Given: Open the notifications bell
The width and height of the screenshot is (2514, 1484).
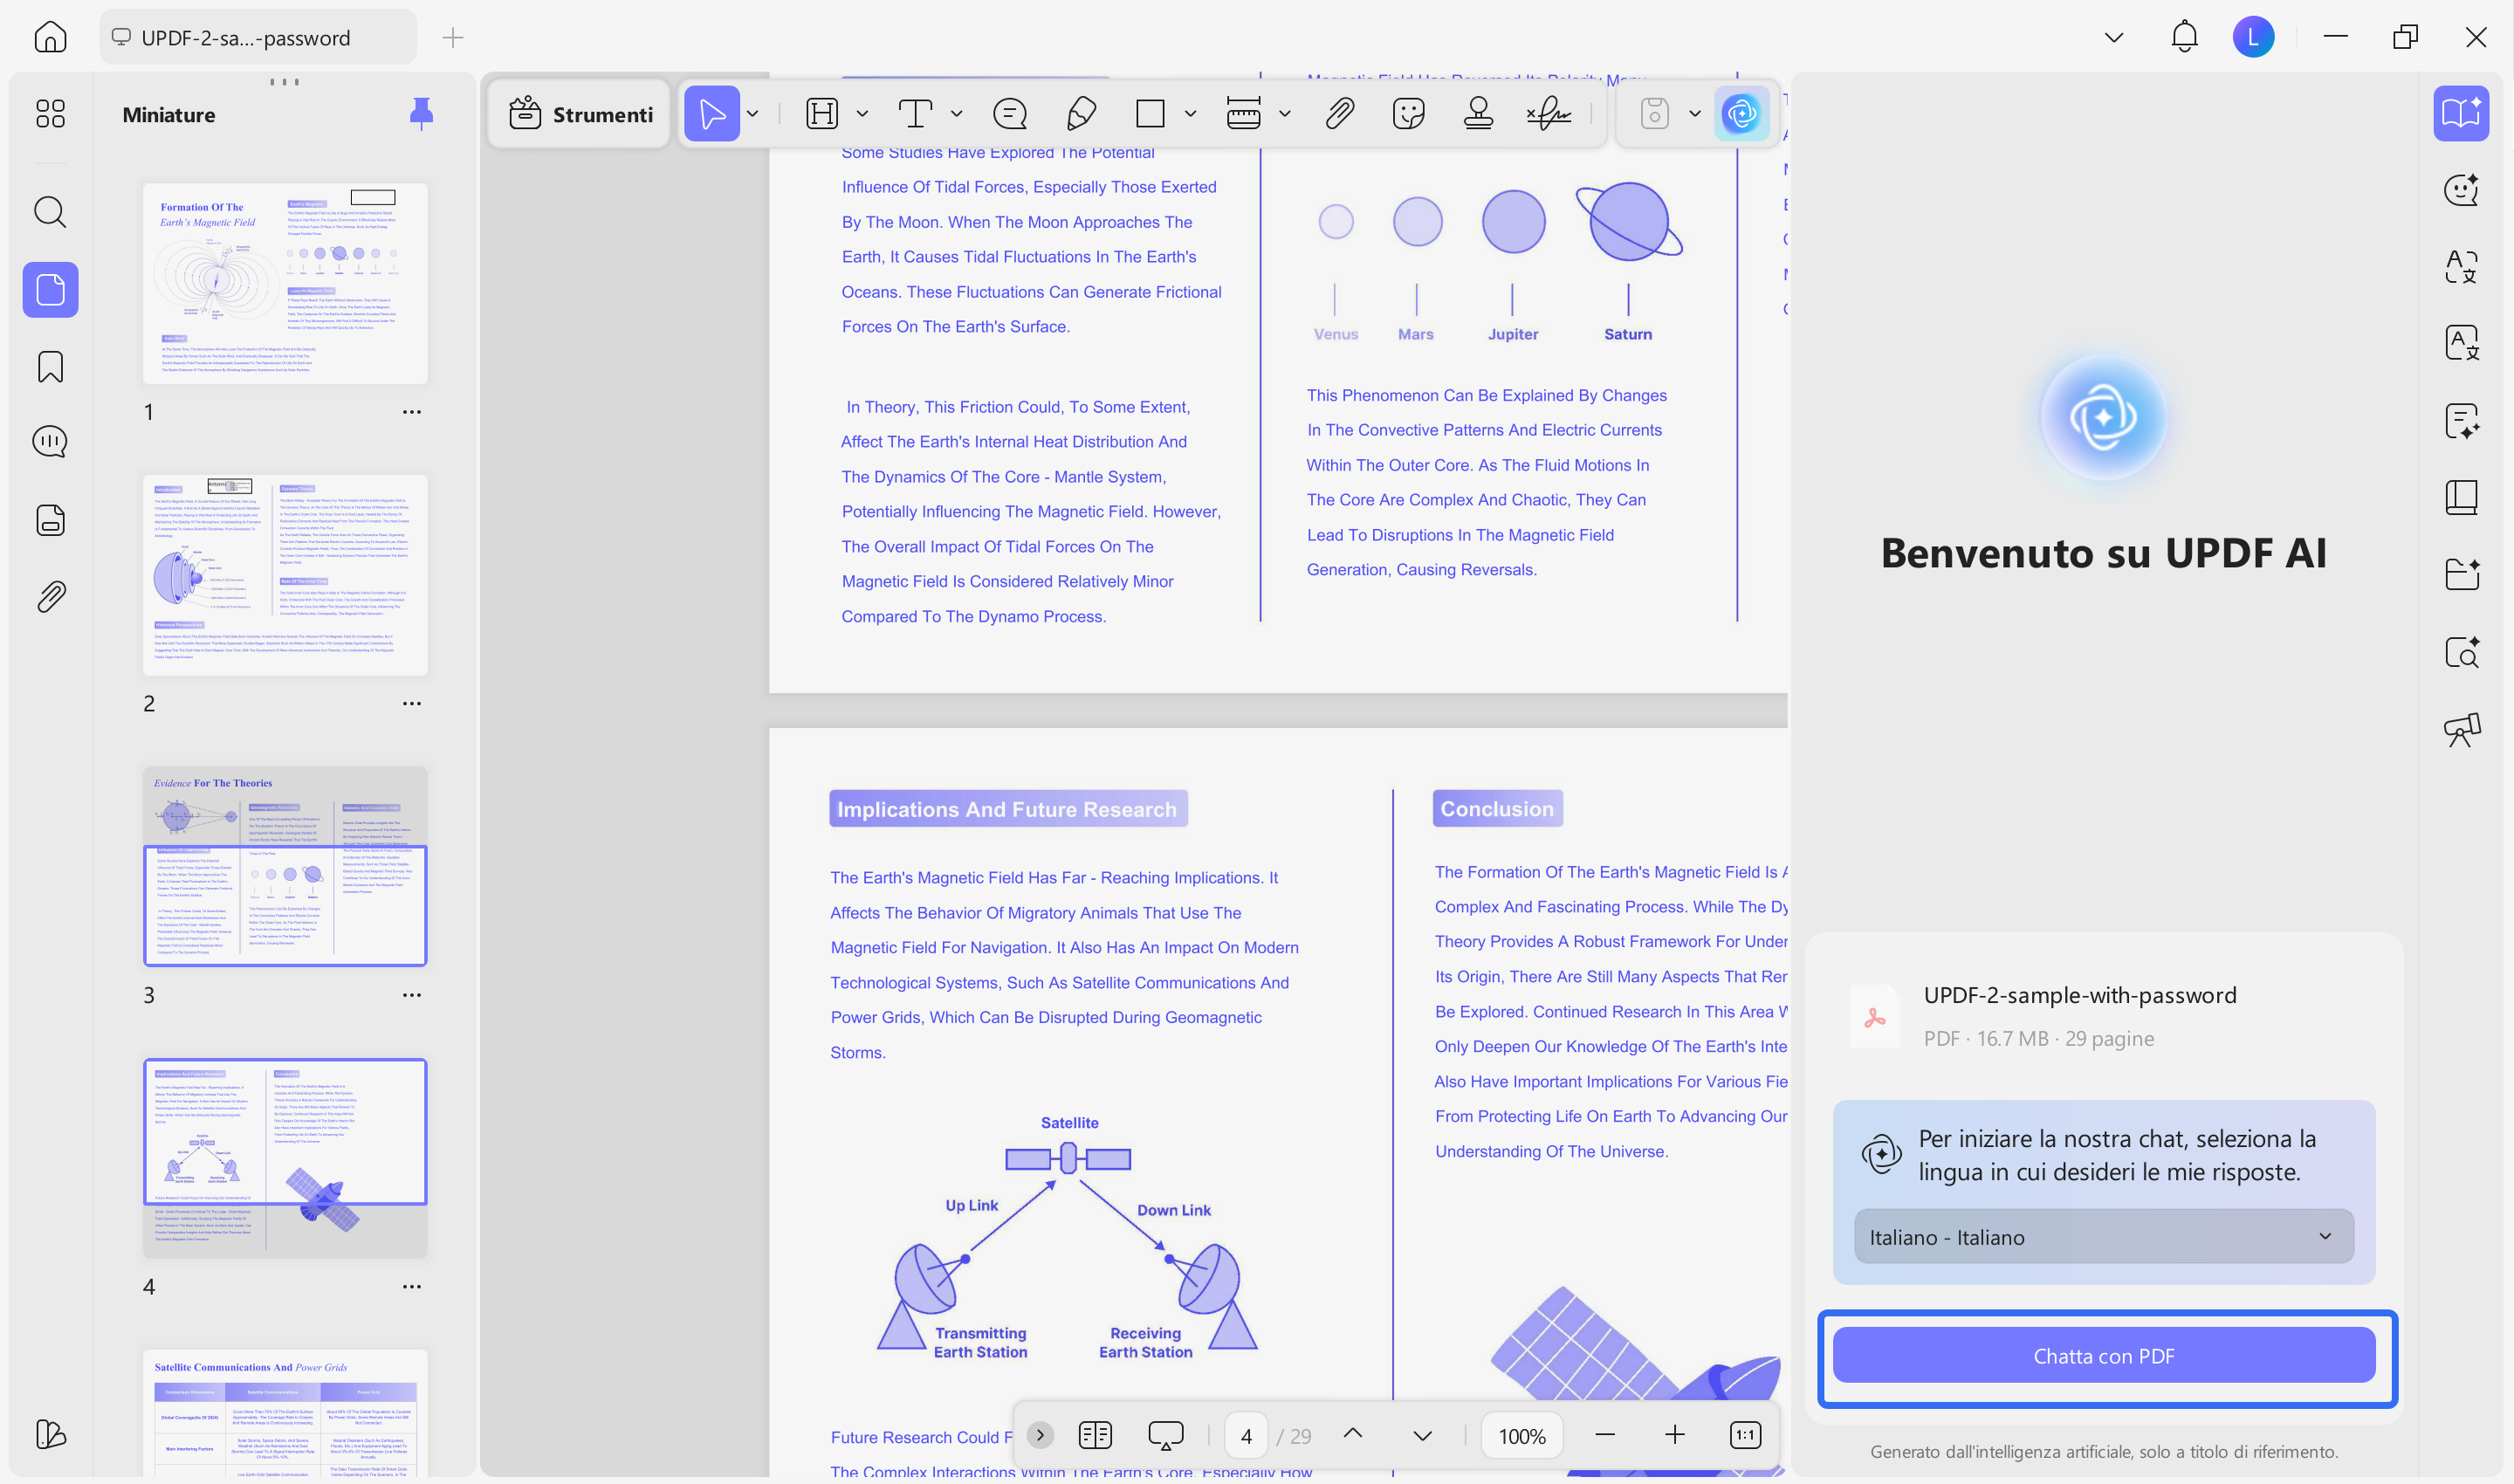Looking at the screenshot, I should (2184, 38).
